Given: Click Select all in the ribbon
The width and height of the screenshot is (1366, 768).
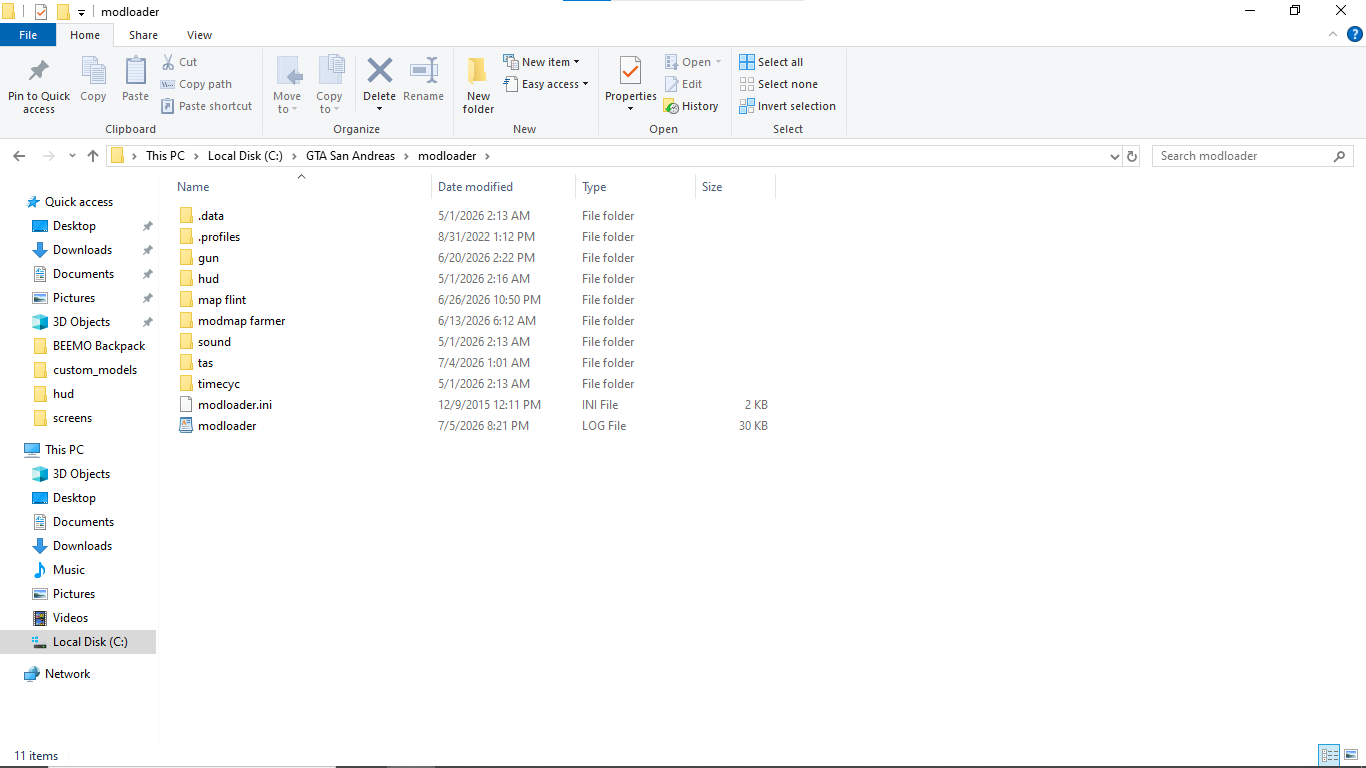Looking at the screenshot, I should [771, 62].
